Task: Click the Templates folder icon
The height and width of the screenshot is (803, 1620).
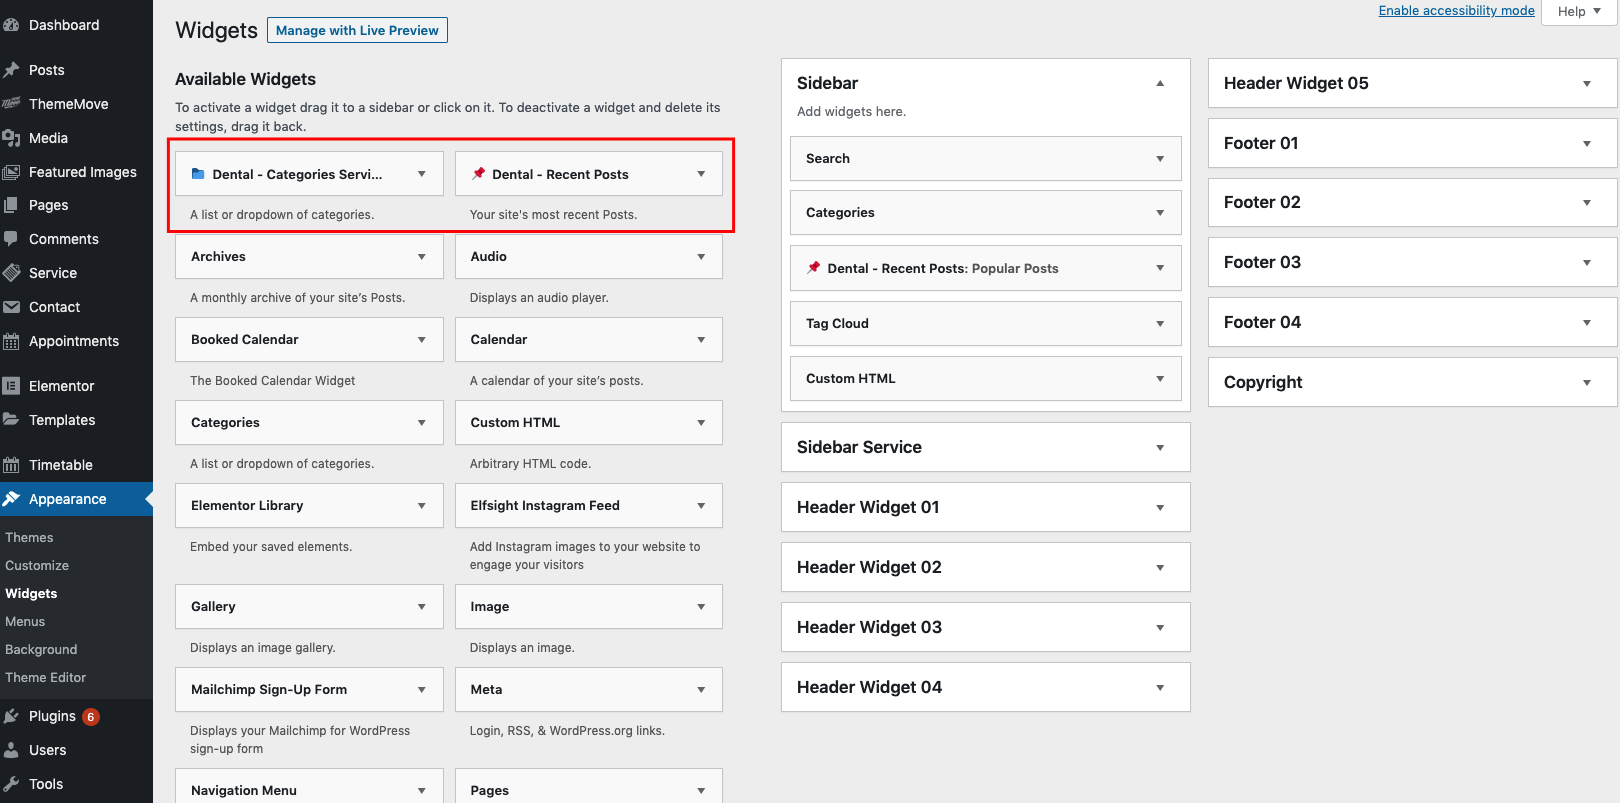Action: pyautogui.click(x=11, y=420)
